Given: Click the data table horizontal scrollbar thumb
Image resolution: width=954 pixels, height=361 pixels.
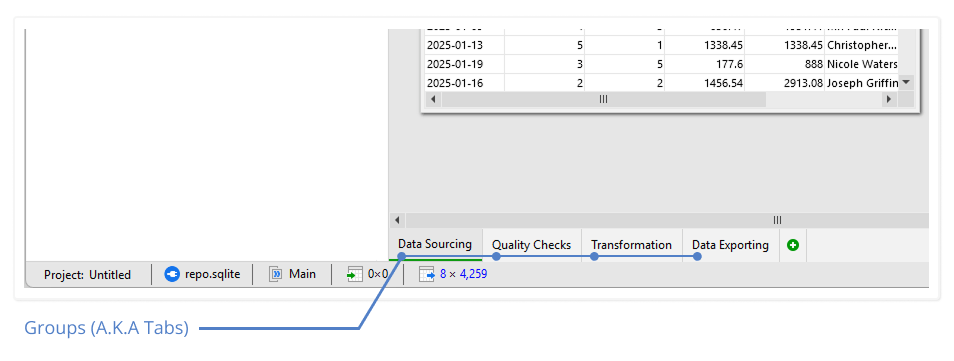Looking at the screenshot, I should click(x=604, y=99).
